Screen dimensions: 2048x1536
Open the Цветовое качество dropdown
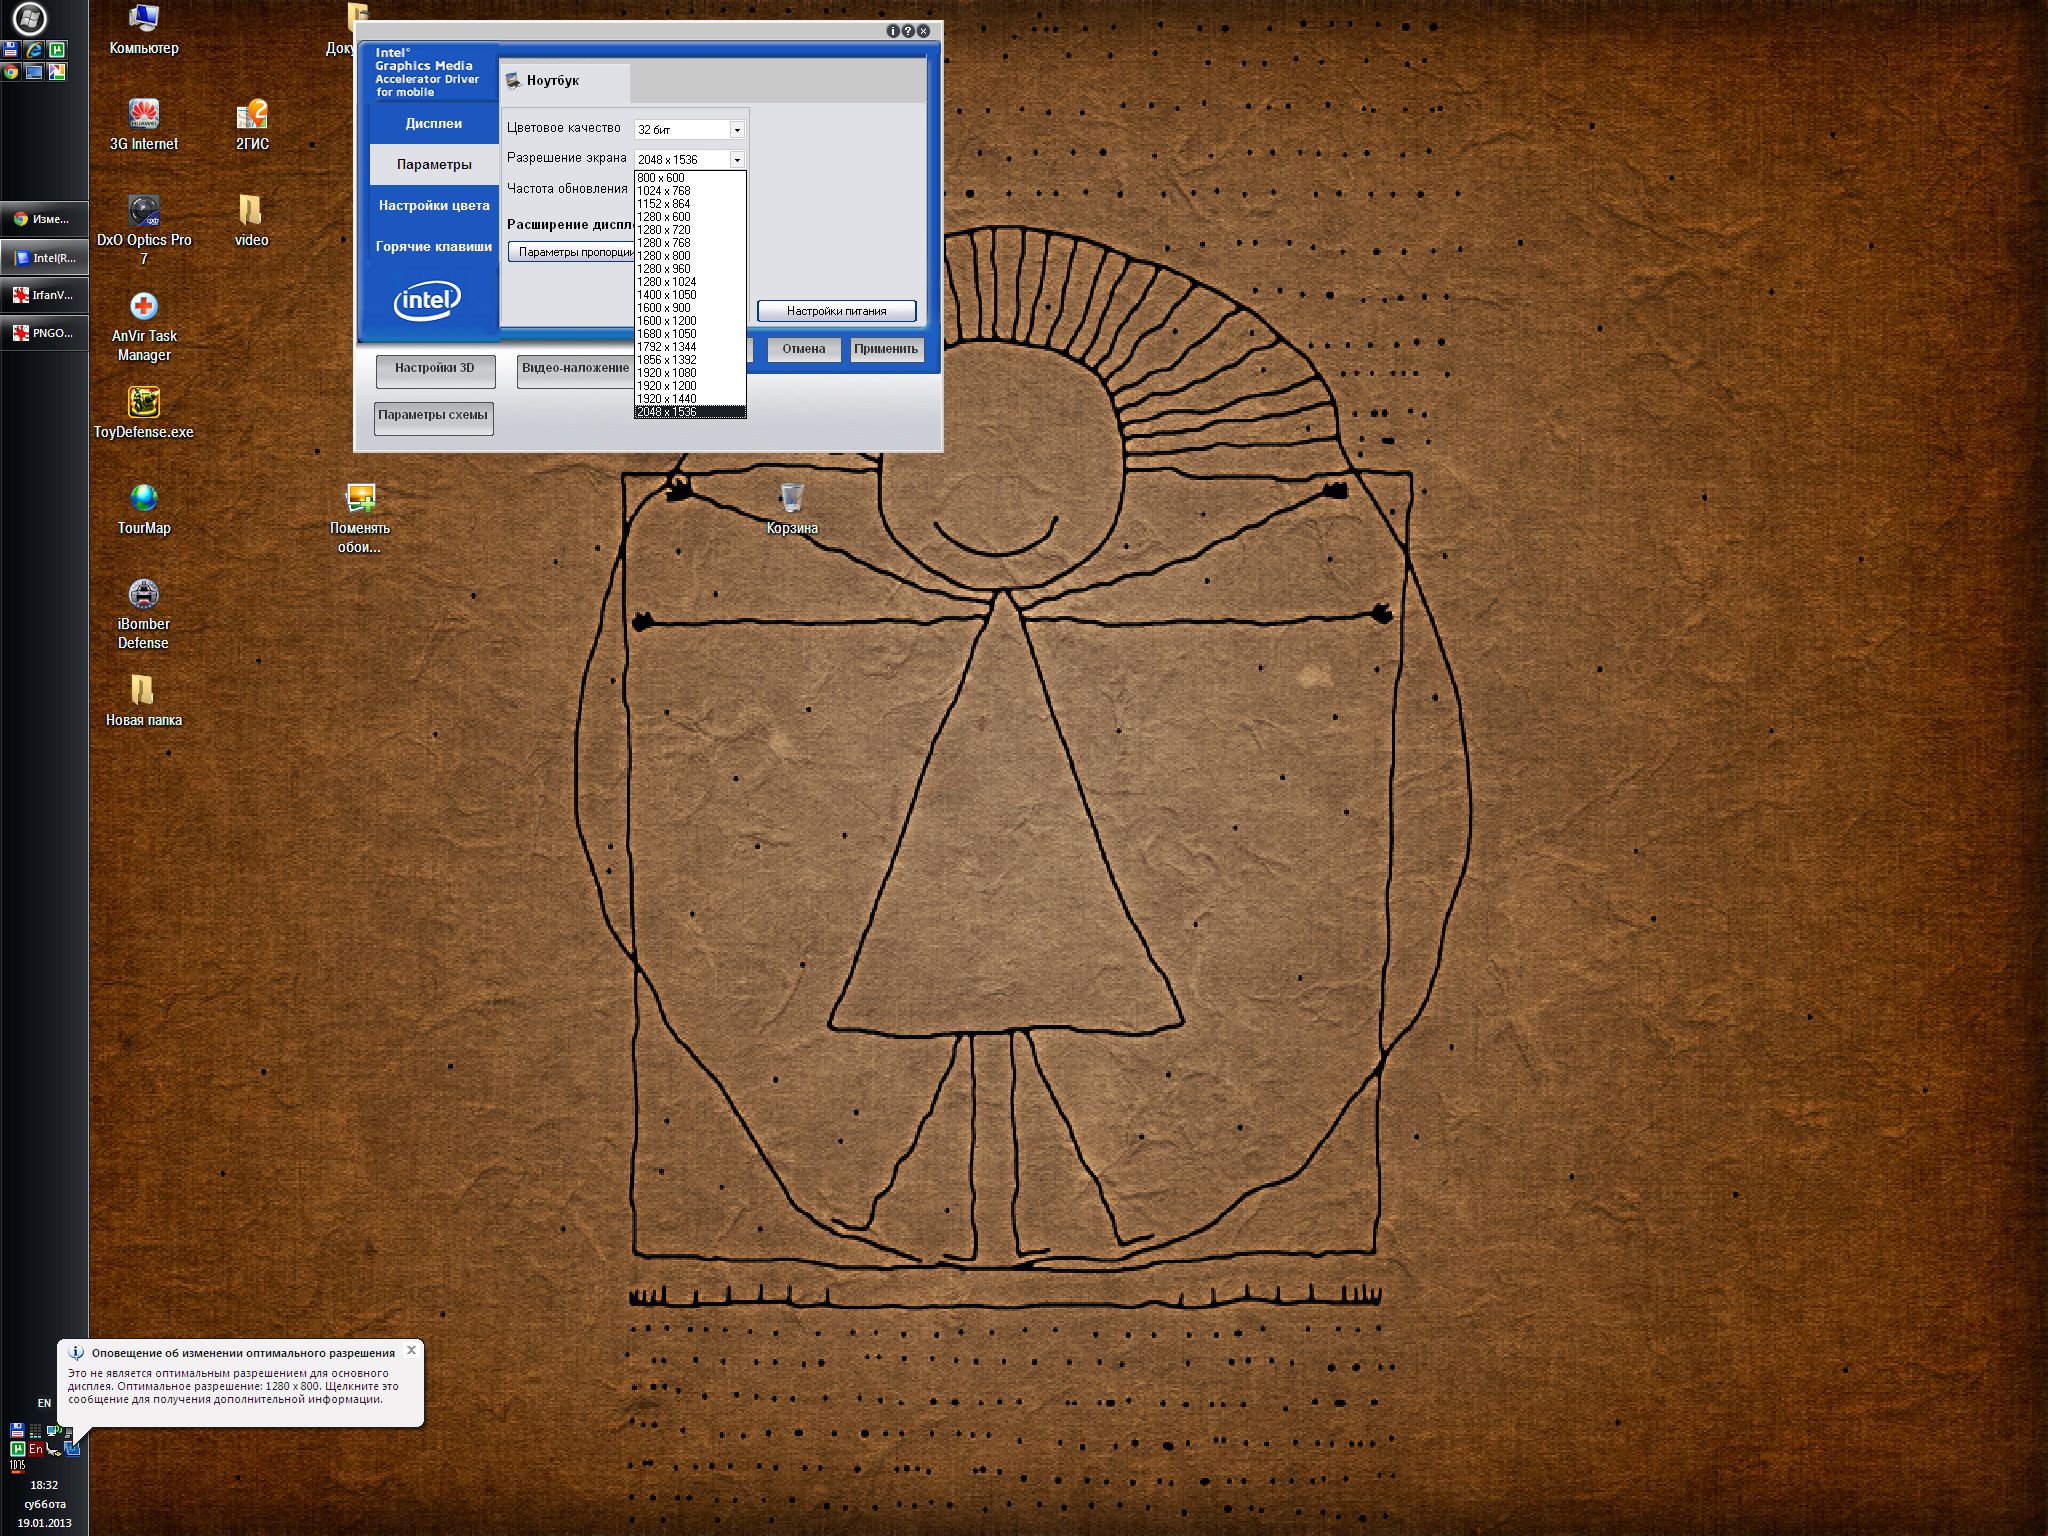pyautogui.click(x=690, y=129)
